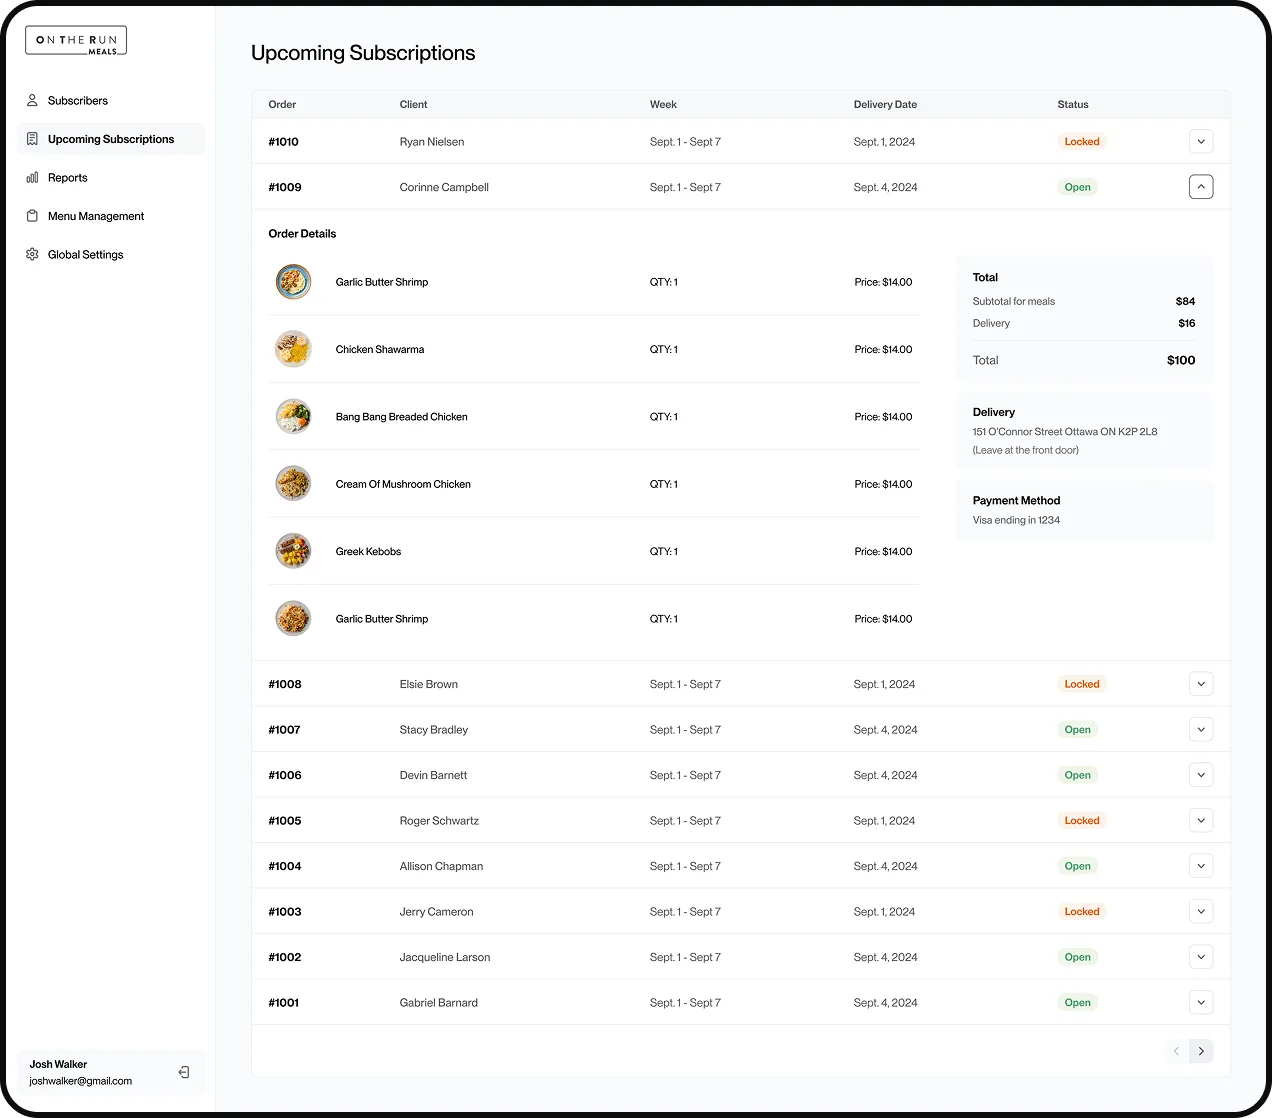Click the Menu Management clipboard icon
This screenshot has height=1118, width=1272.
pyautogui.click(x=32, y=216)
